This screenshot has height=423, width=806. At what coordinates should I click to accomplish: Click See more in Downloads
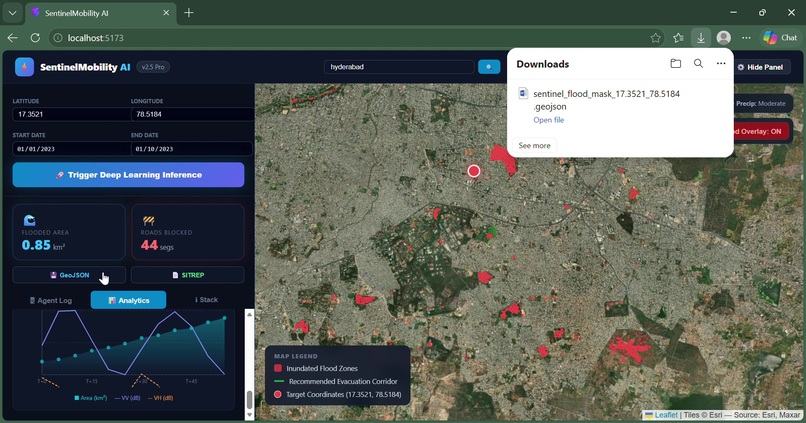pos(534,145)
